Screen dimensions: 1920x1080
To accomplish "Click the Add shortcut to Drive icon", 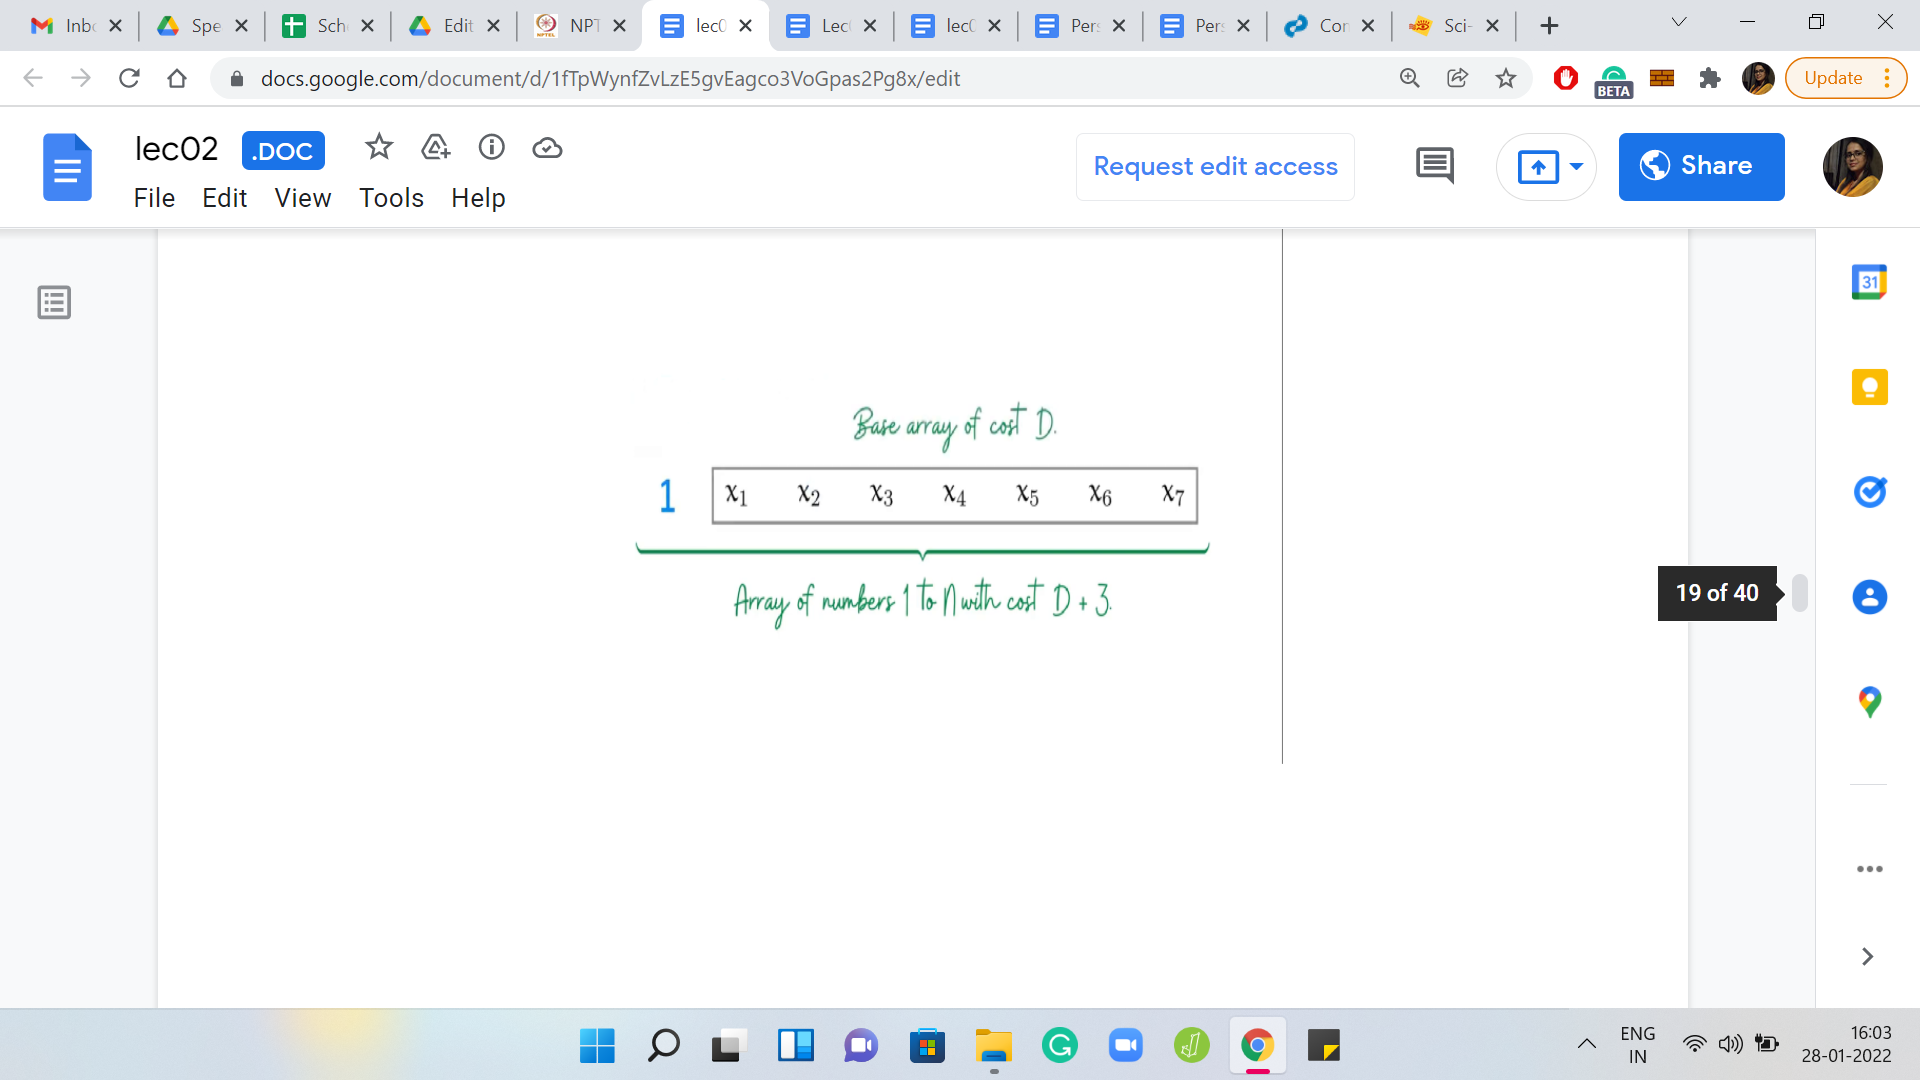I will (x=435, y=148).
